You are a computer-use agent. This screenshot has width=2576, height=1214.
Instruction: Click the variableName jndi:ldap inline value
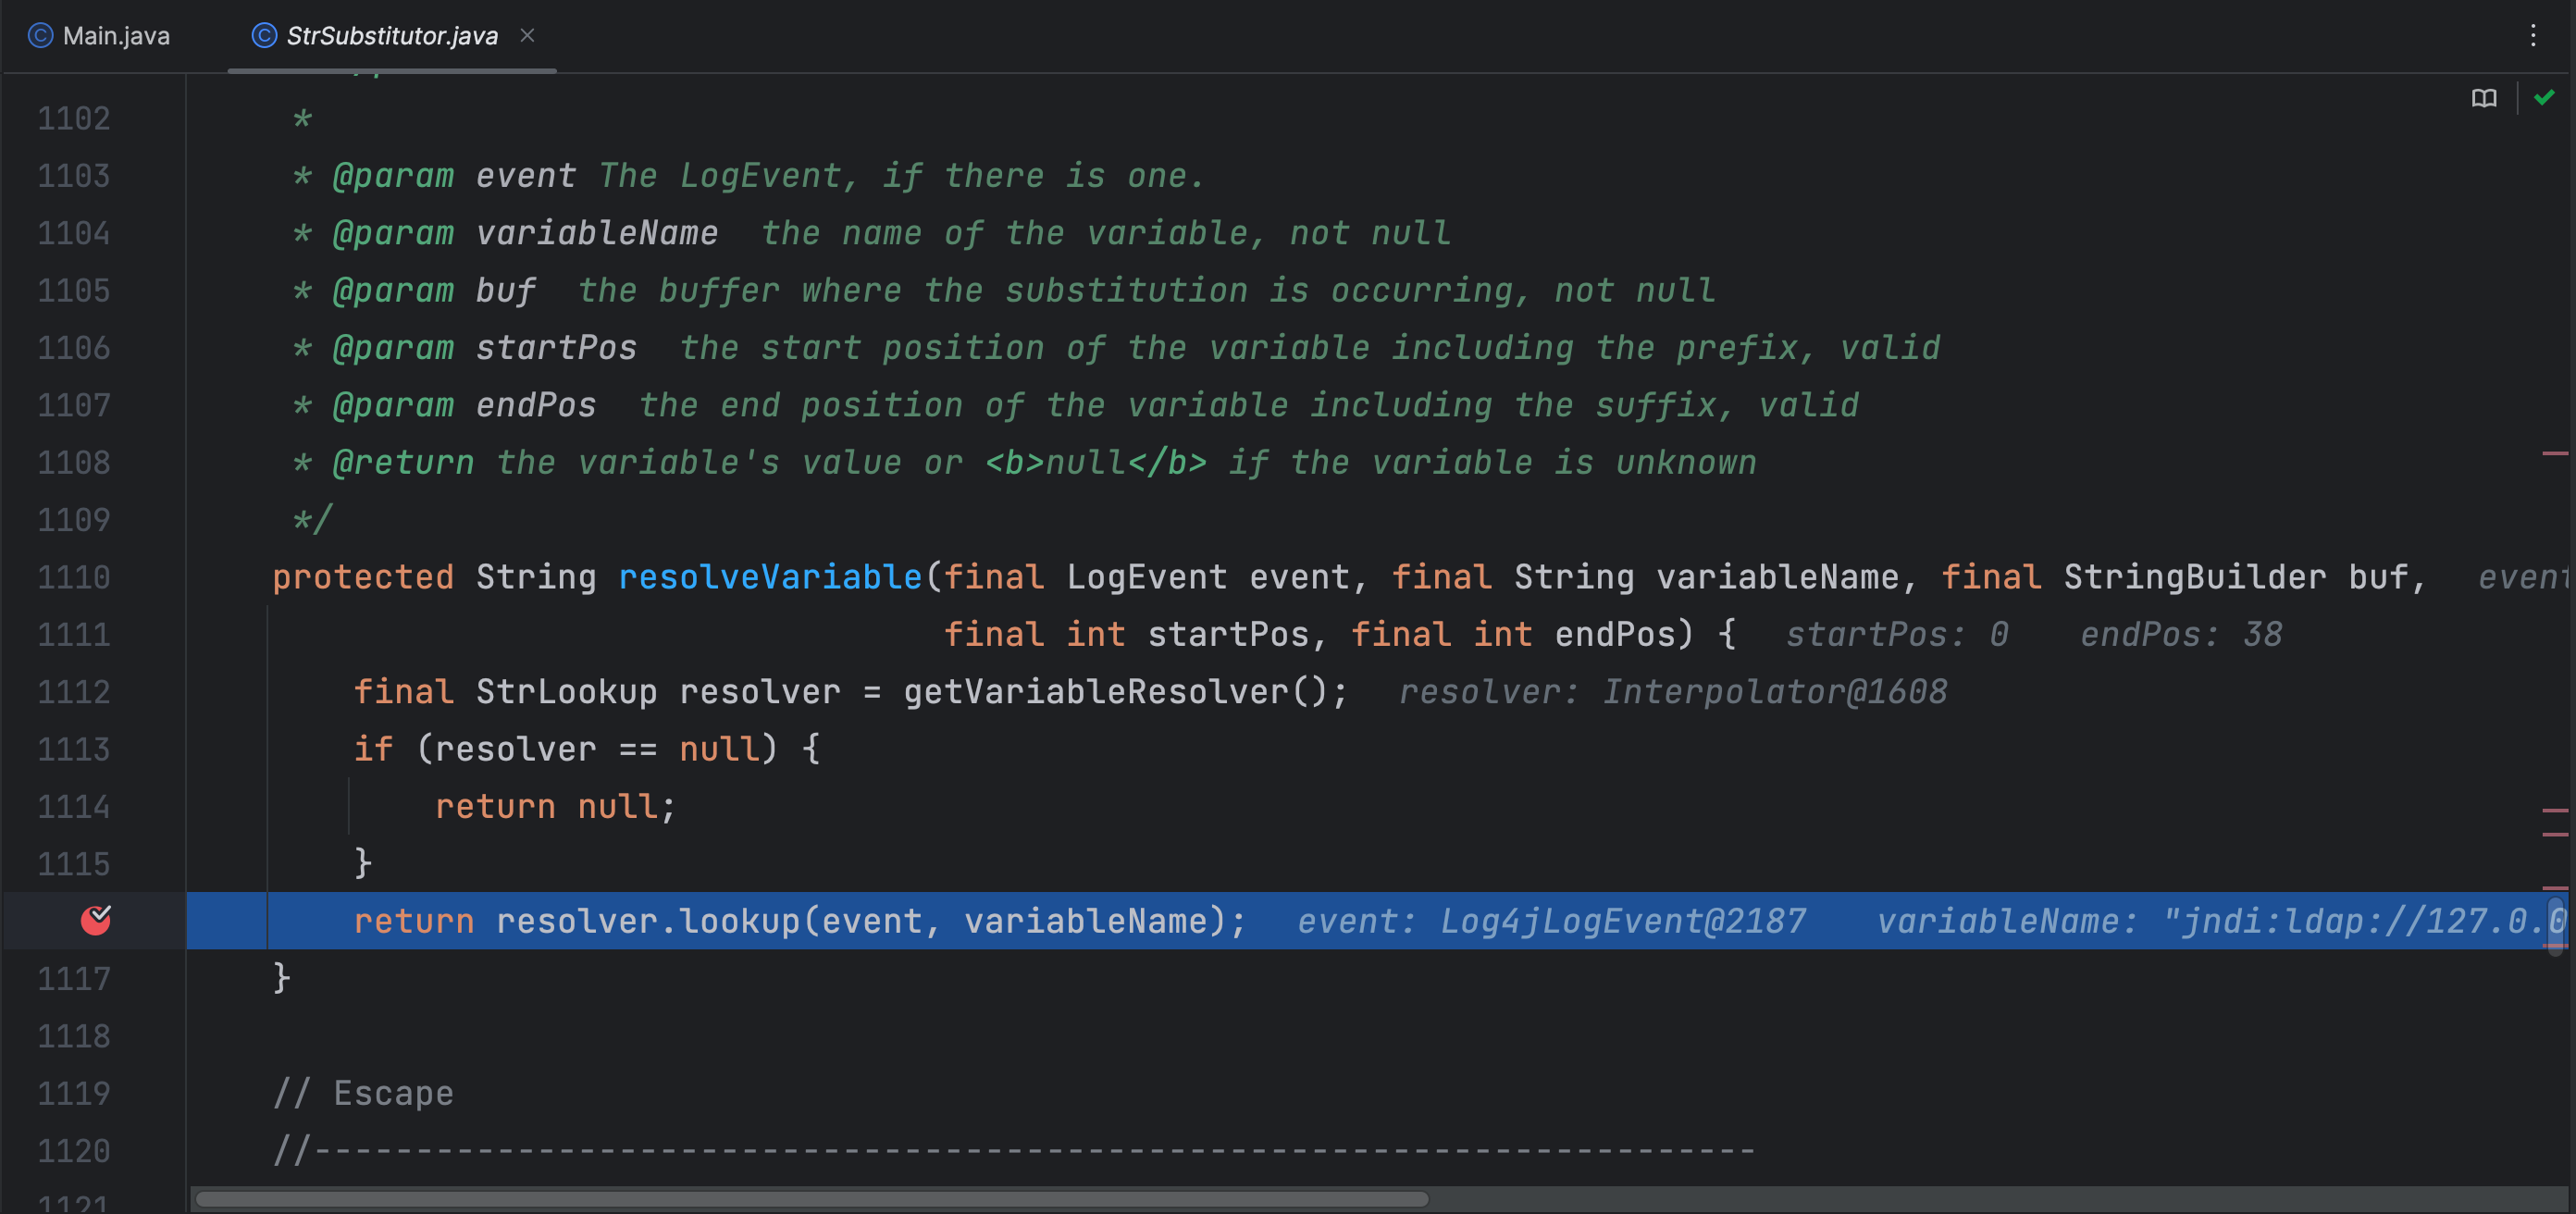[x=2221, y=921]
